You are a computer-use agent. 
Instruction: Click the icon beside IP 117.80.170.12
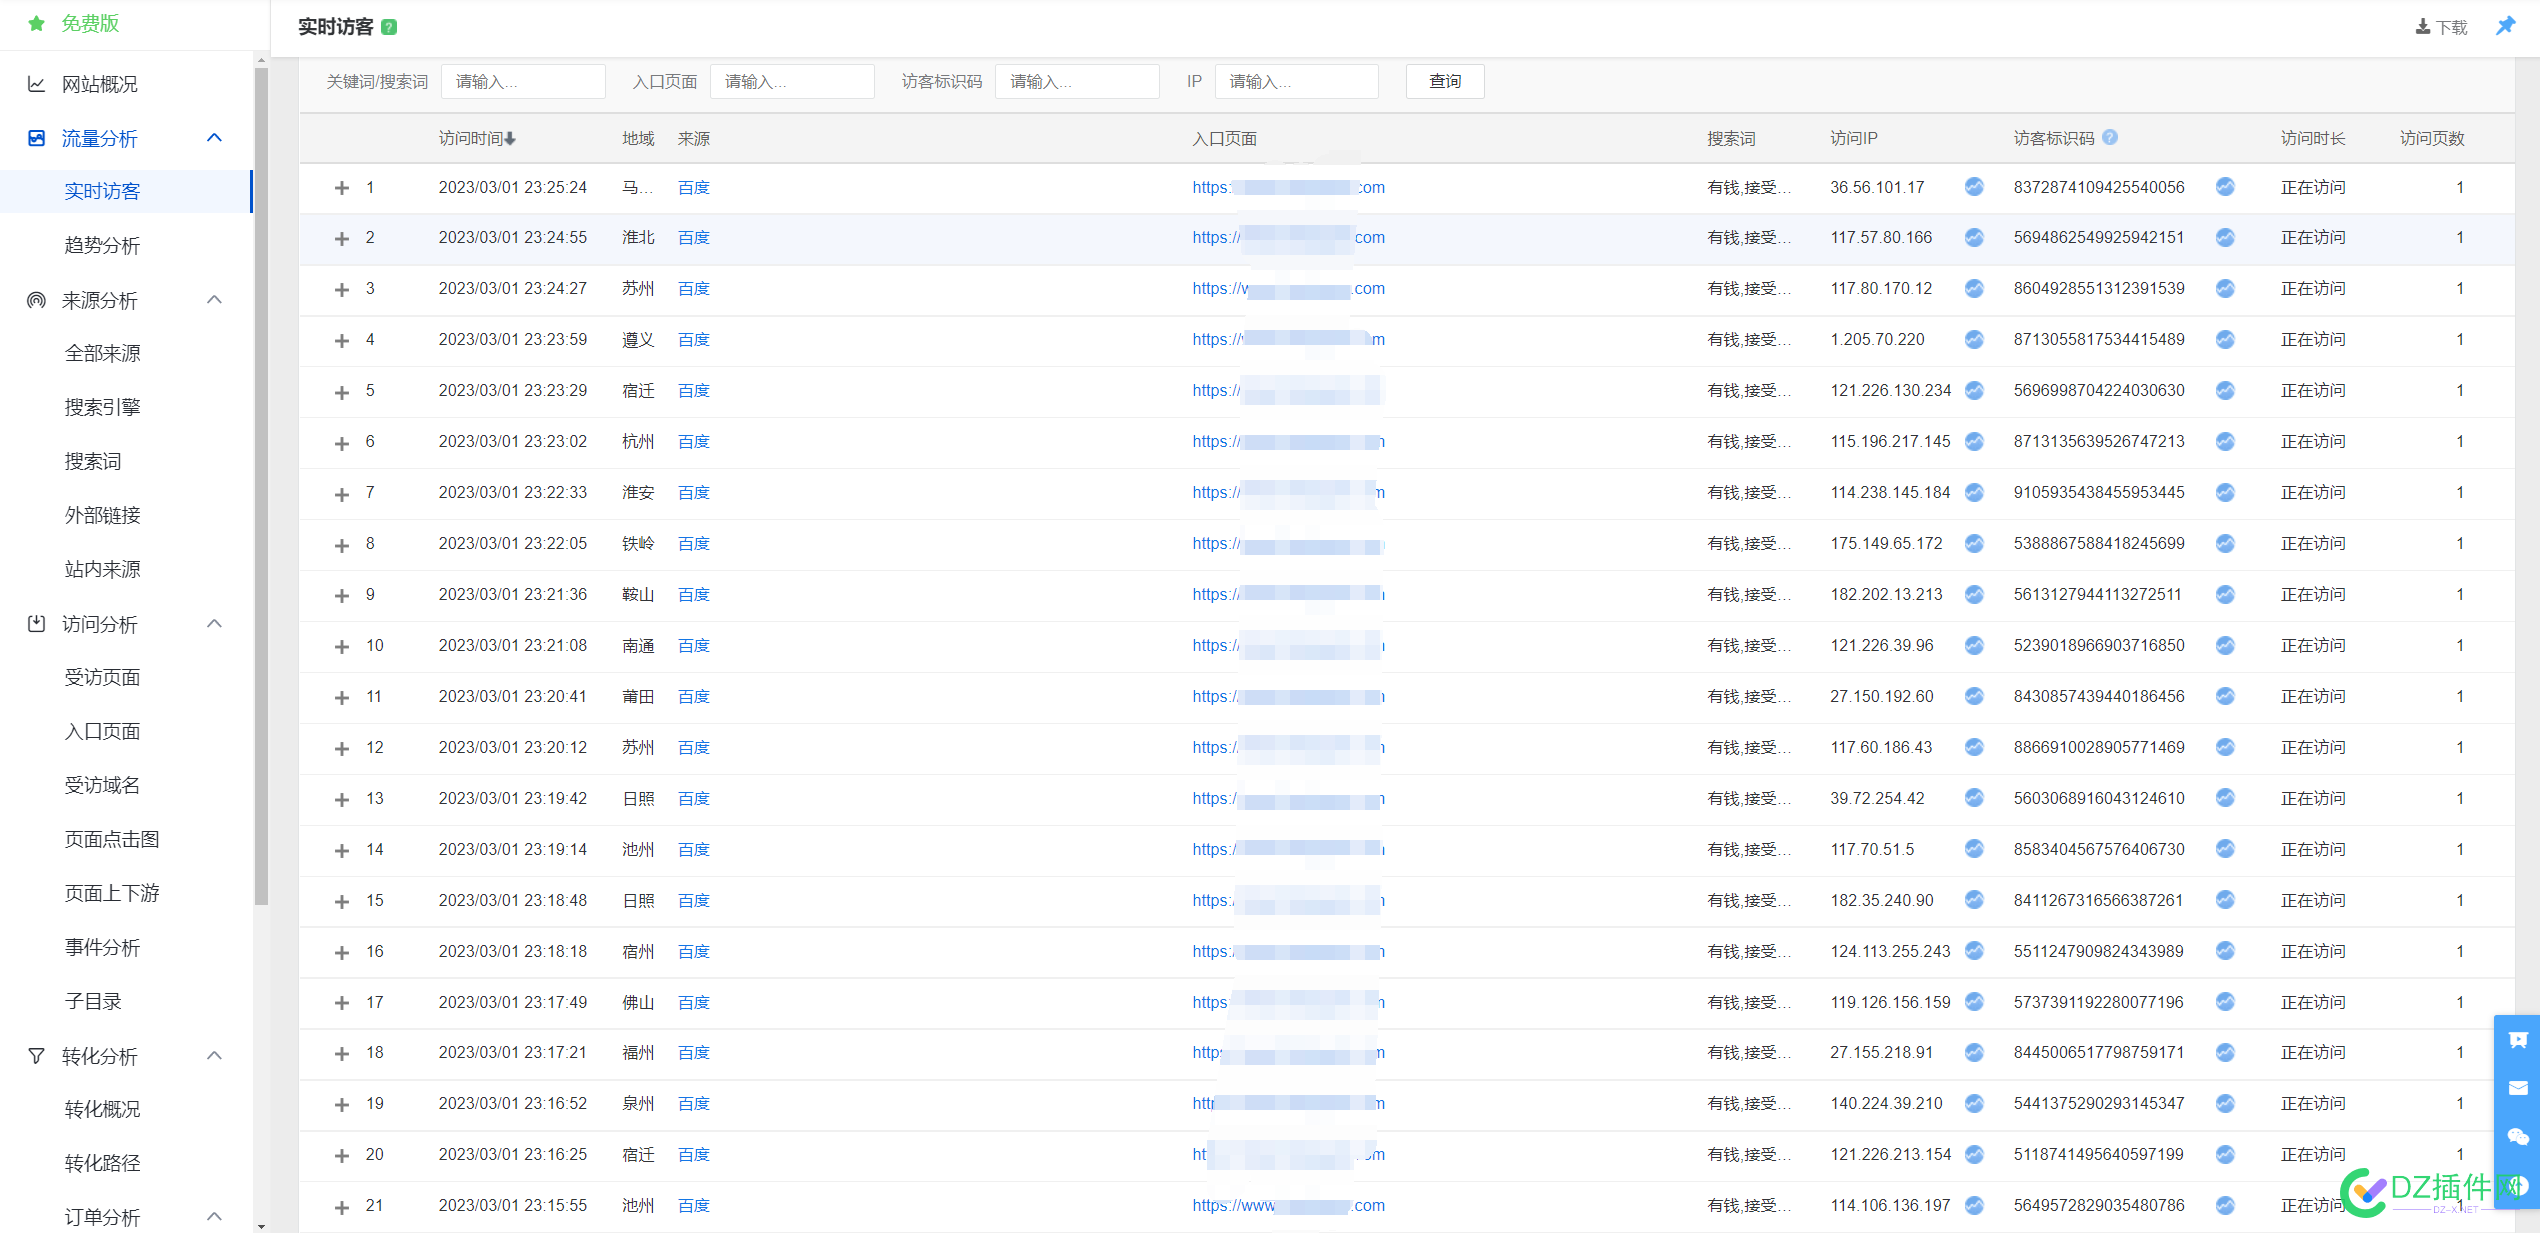coord(1974,289)
